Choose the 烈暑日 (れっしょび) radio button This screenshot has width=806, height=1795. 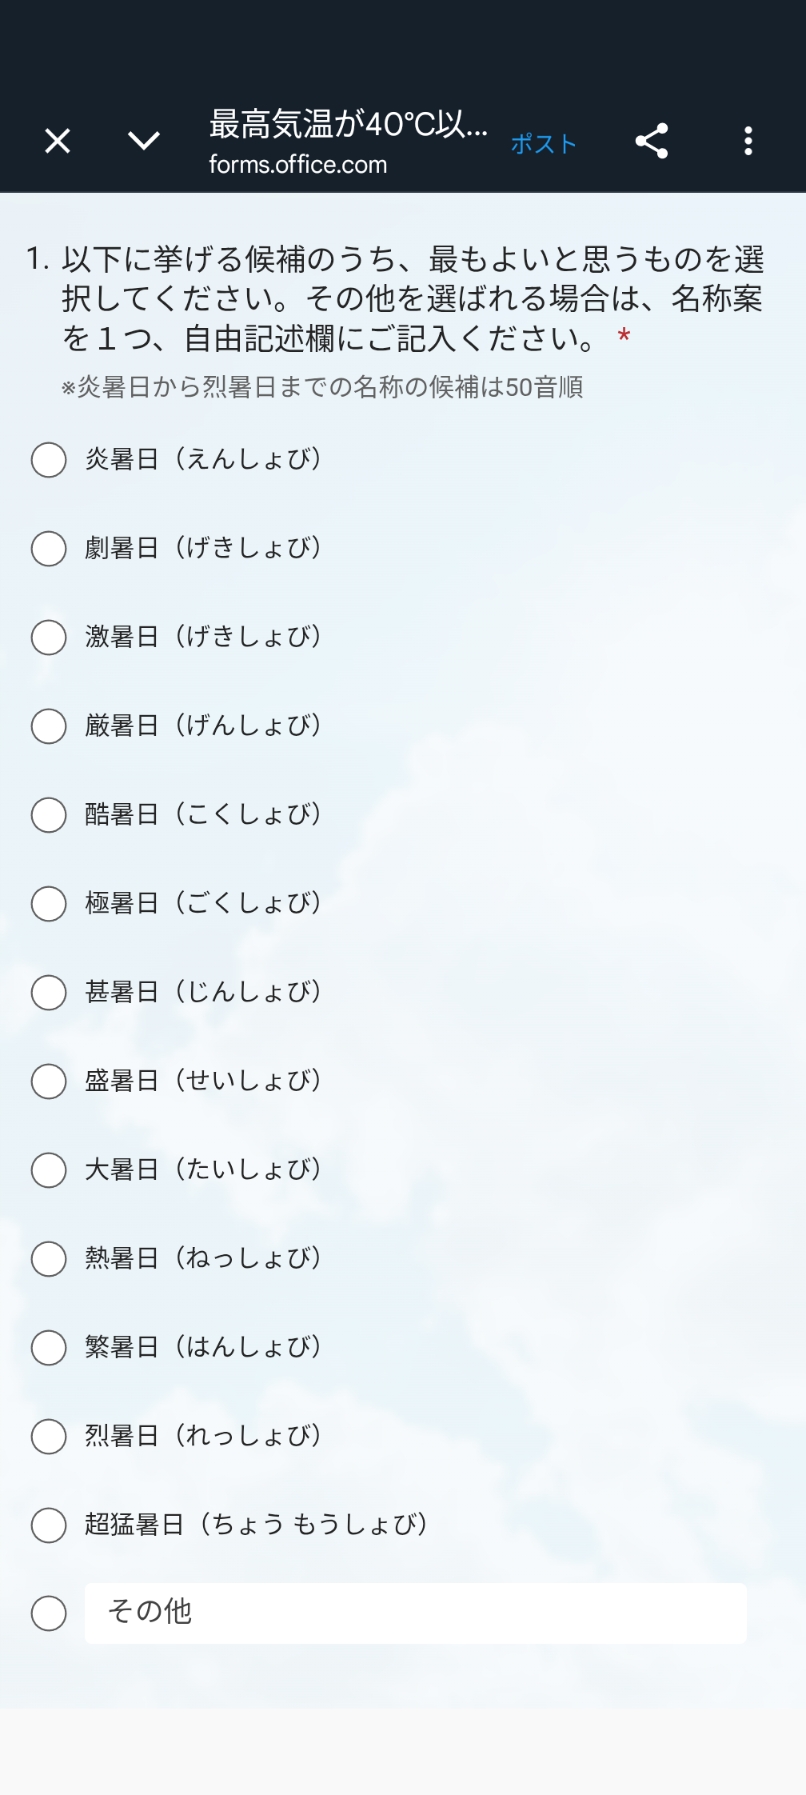click(49, 1436)
